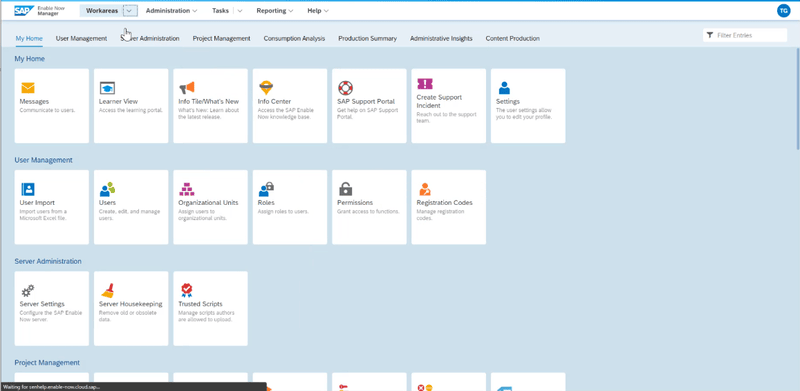Click the filter funnel icon
This screenshot has width=800, height=391.
(x=710, y=35)
